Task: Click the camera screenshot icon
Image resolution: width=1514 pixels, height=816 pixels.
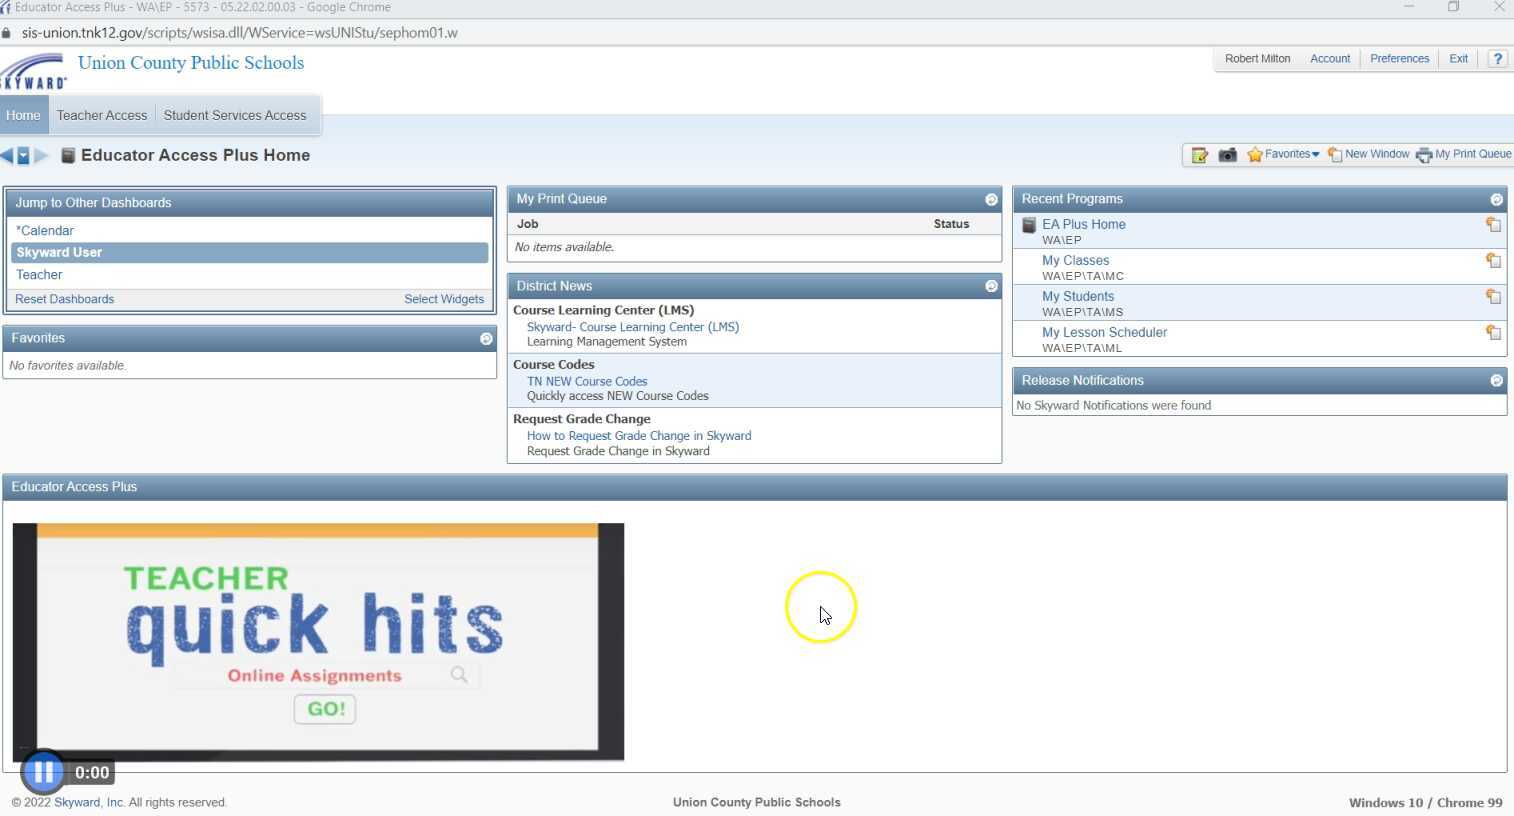Action: (x=1227, y=155)
